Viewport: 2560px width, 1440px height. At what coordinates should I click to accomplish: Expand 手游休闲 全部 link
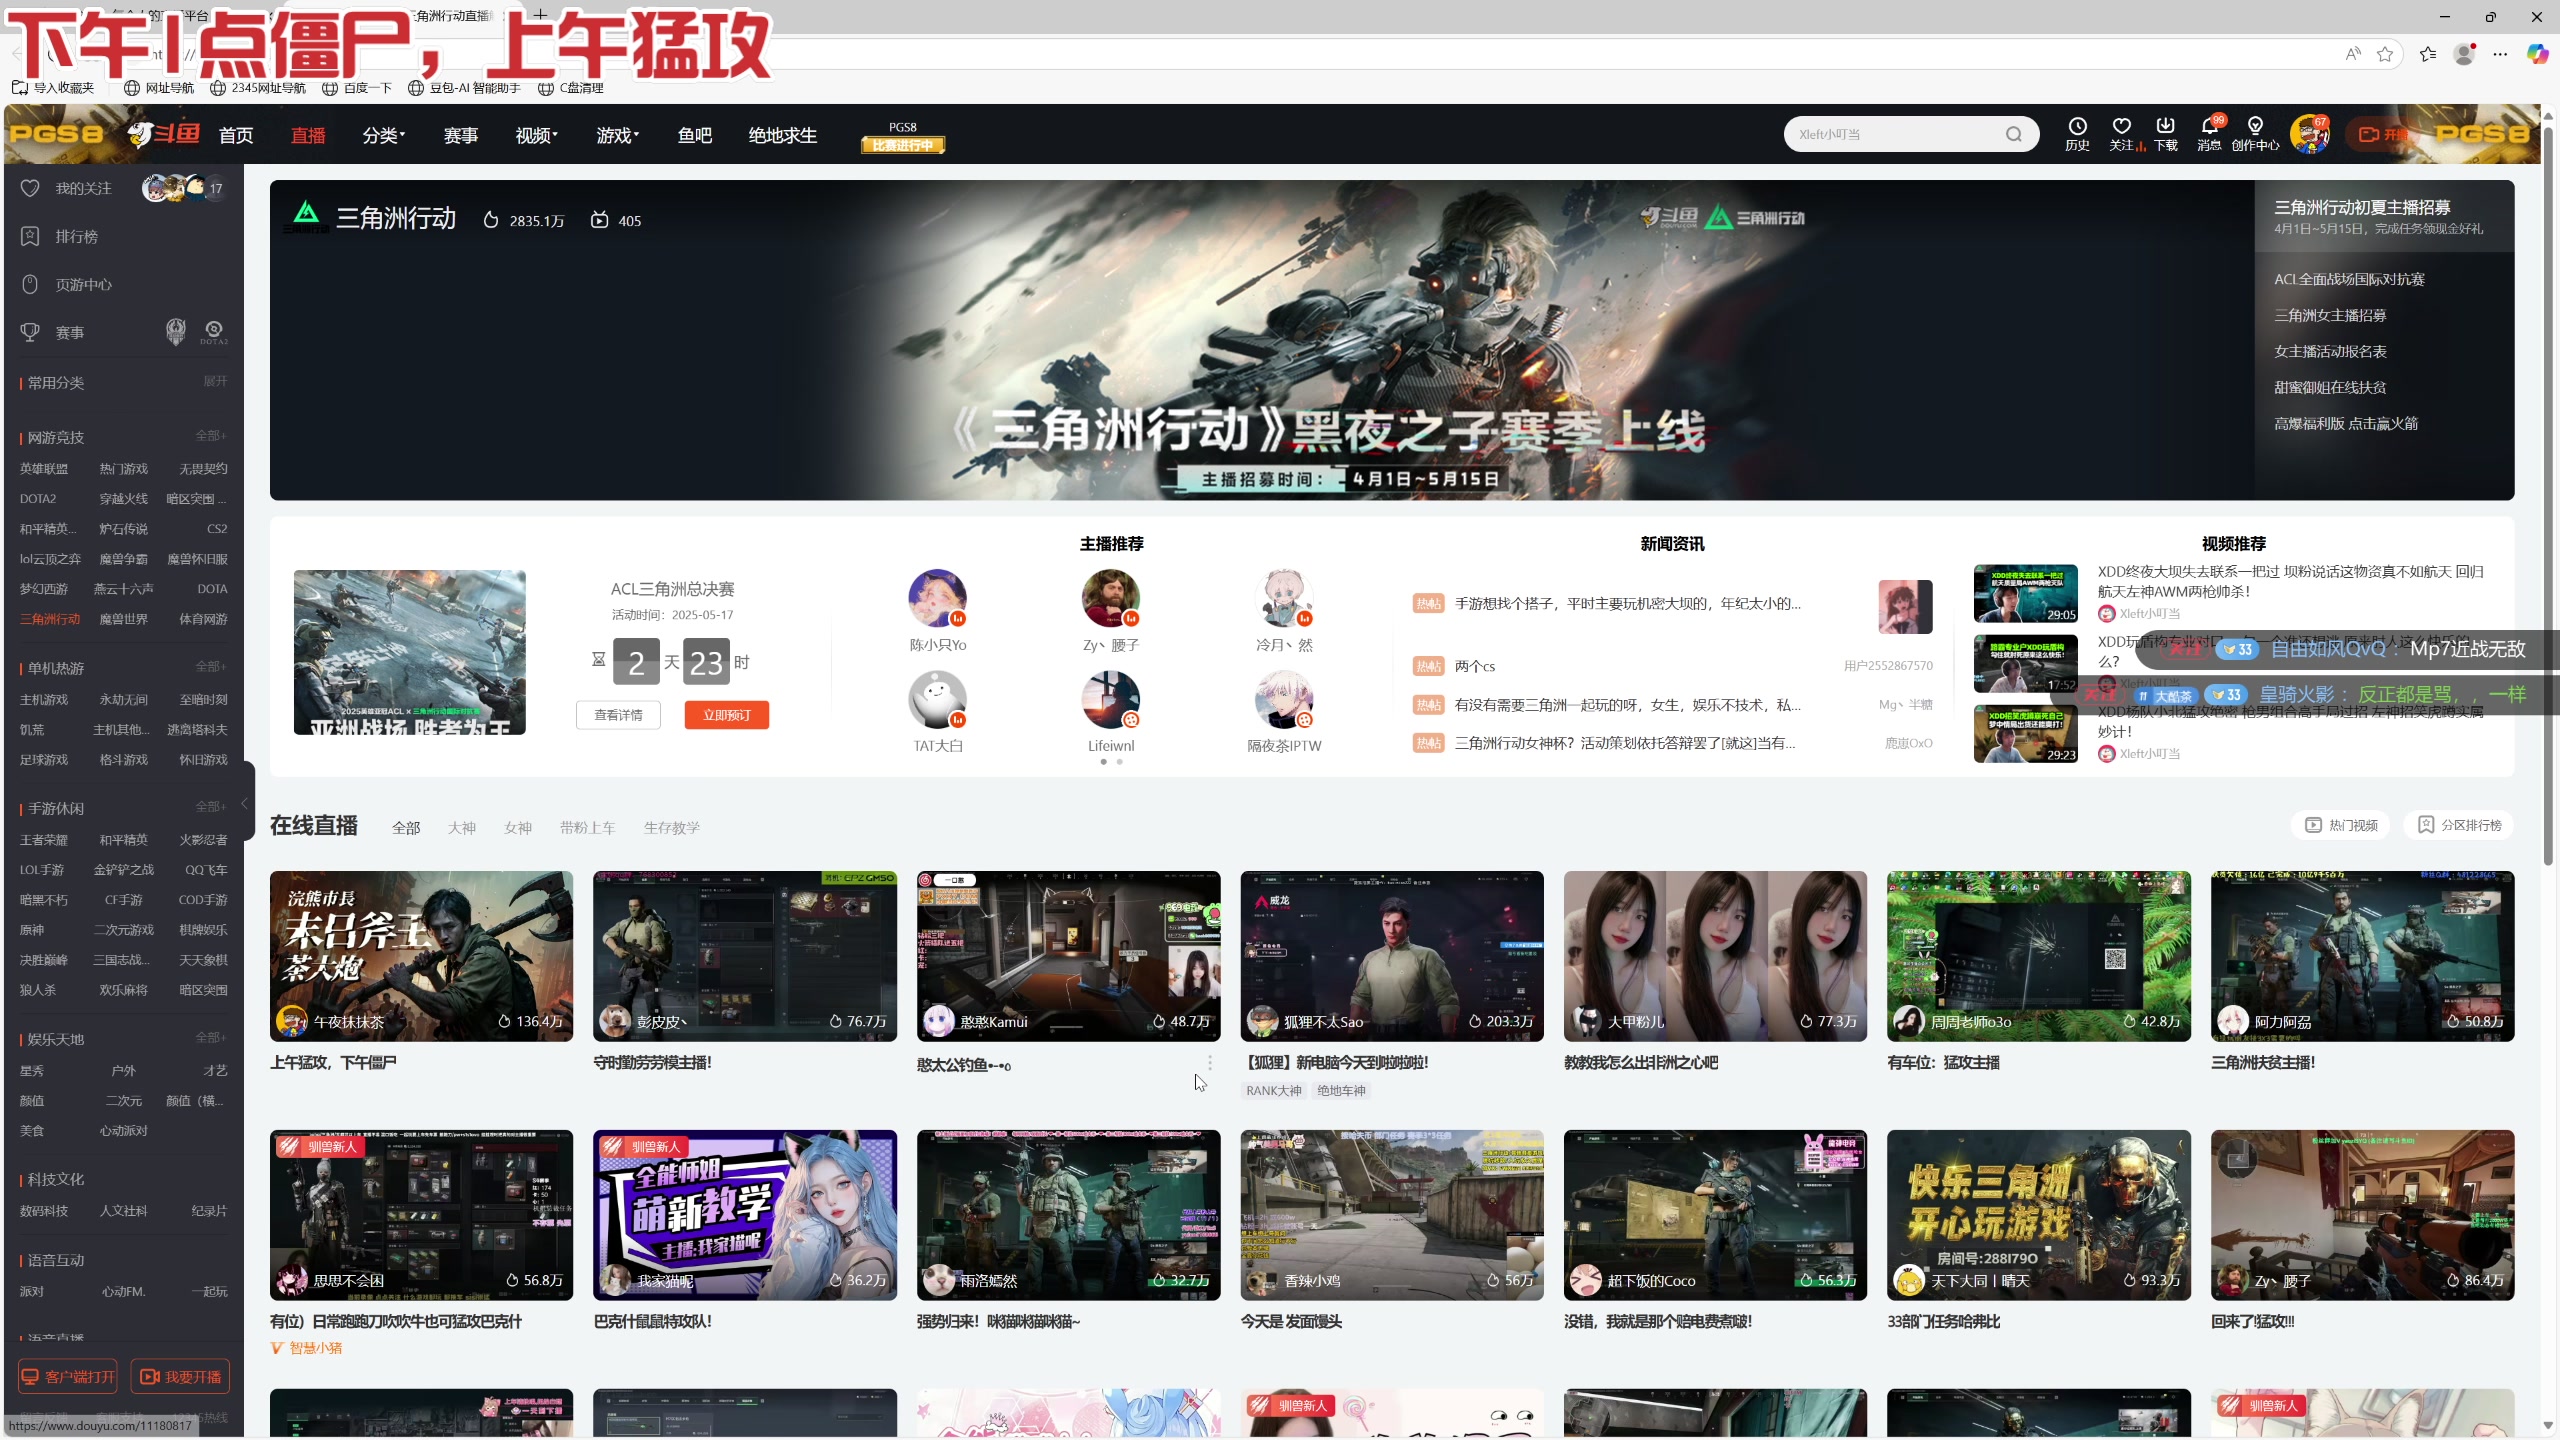coord(211,806)
